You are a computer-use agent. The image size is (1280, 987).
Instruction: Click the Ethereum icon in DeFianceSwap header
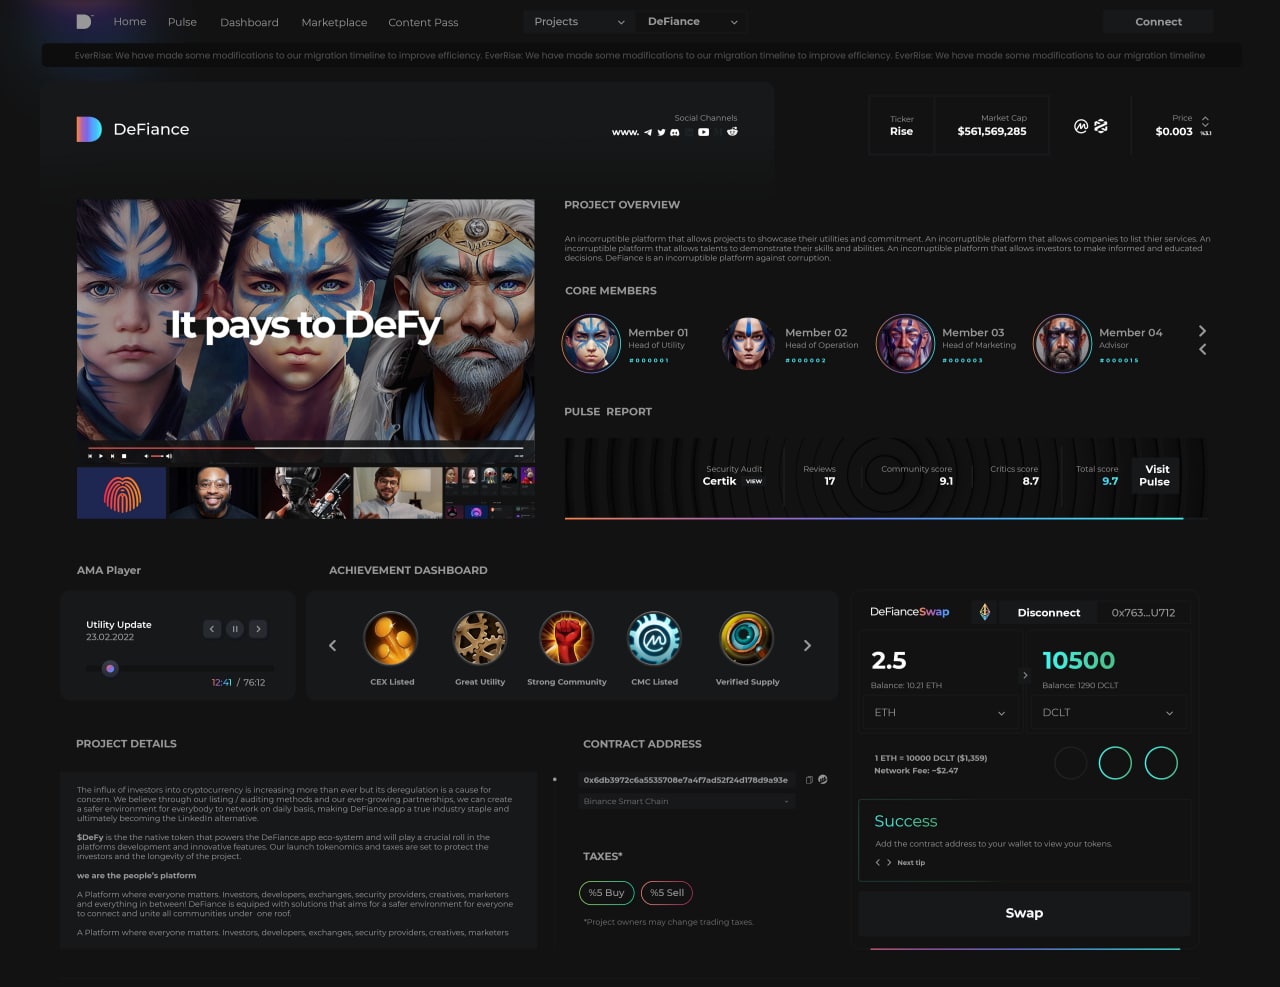click(984, 612)
